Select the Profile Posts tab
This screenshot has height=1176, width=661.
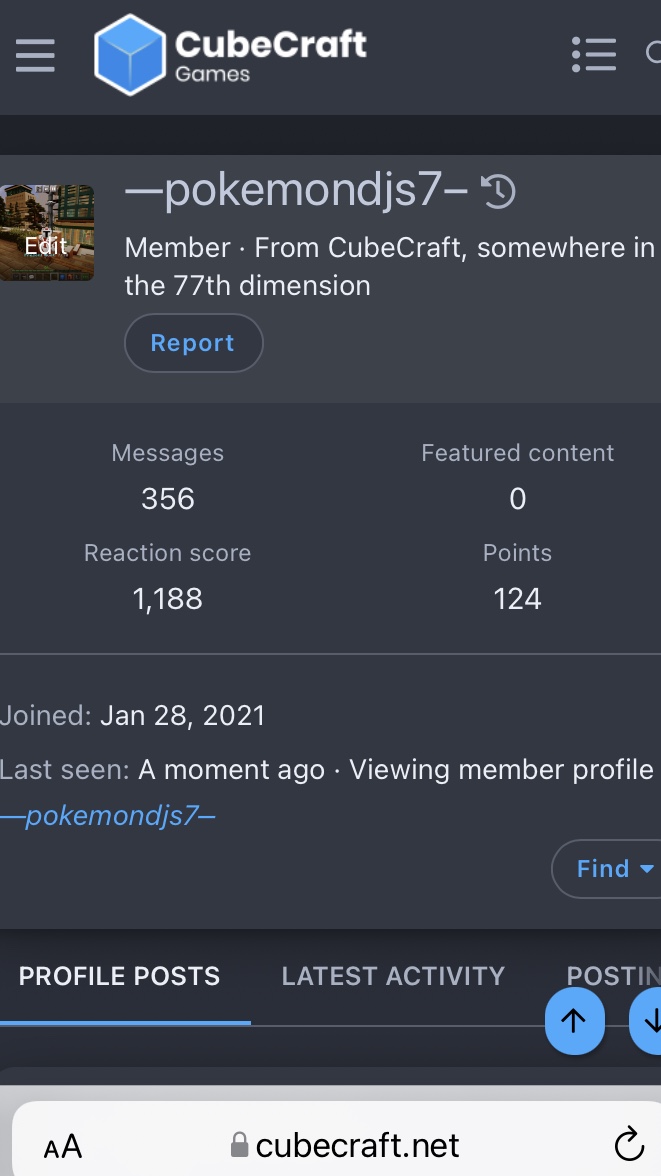click(119, 976)
